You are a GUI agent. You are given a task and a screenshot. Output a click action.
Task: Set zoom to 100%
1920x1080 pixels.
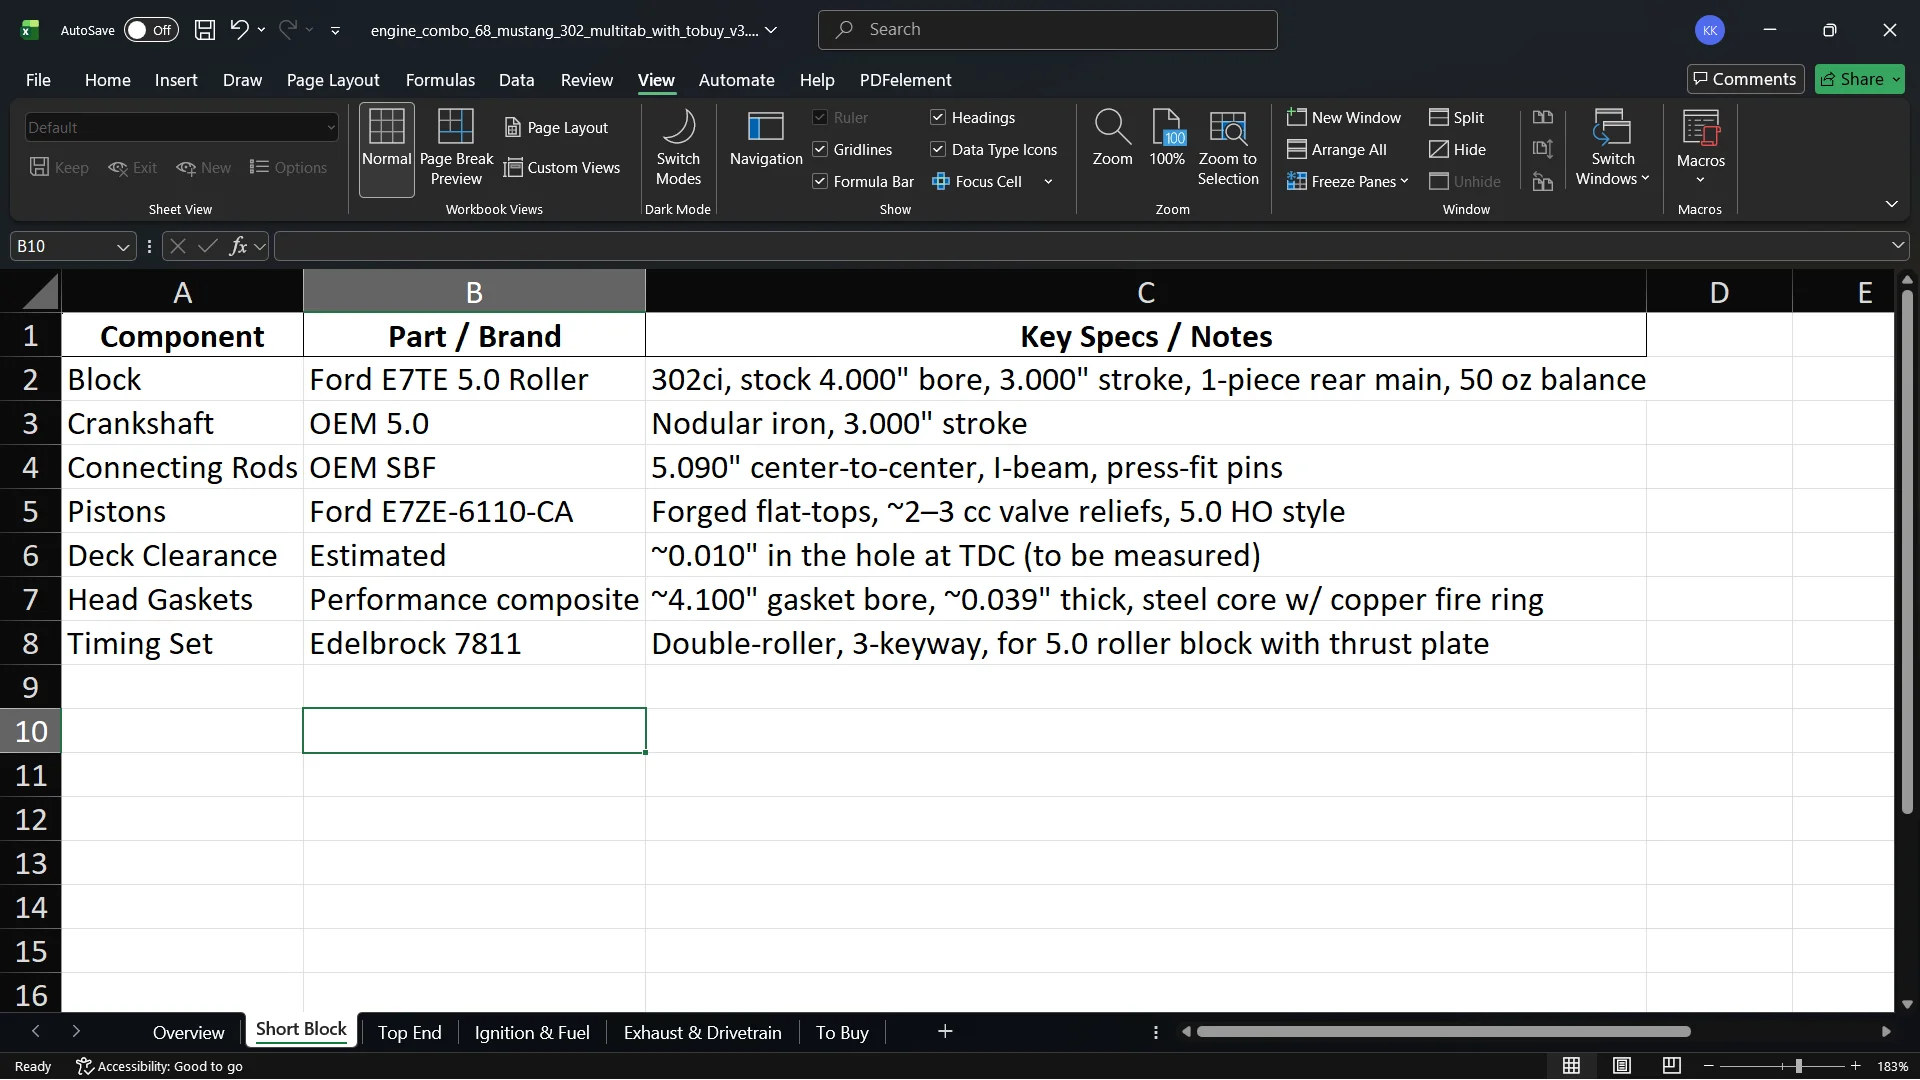click(x=1167, y=139)
